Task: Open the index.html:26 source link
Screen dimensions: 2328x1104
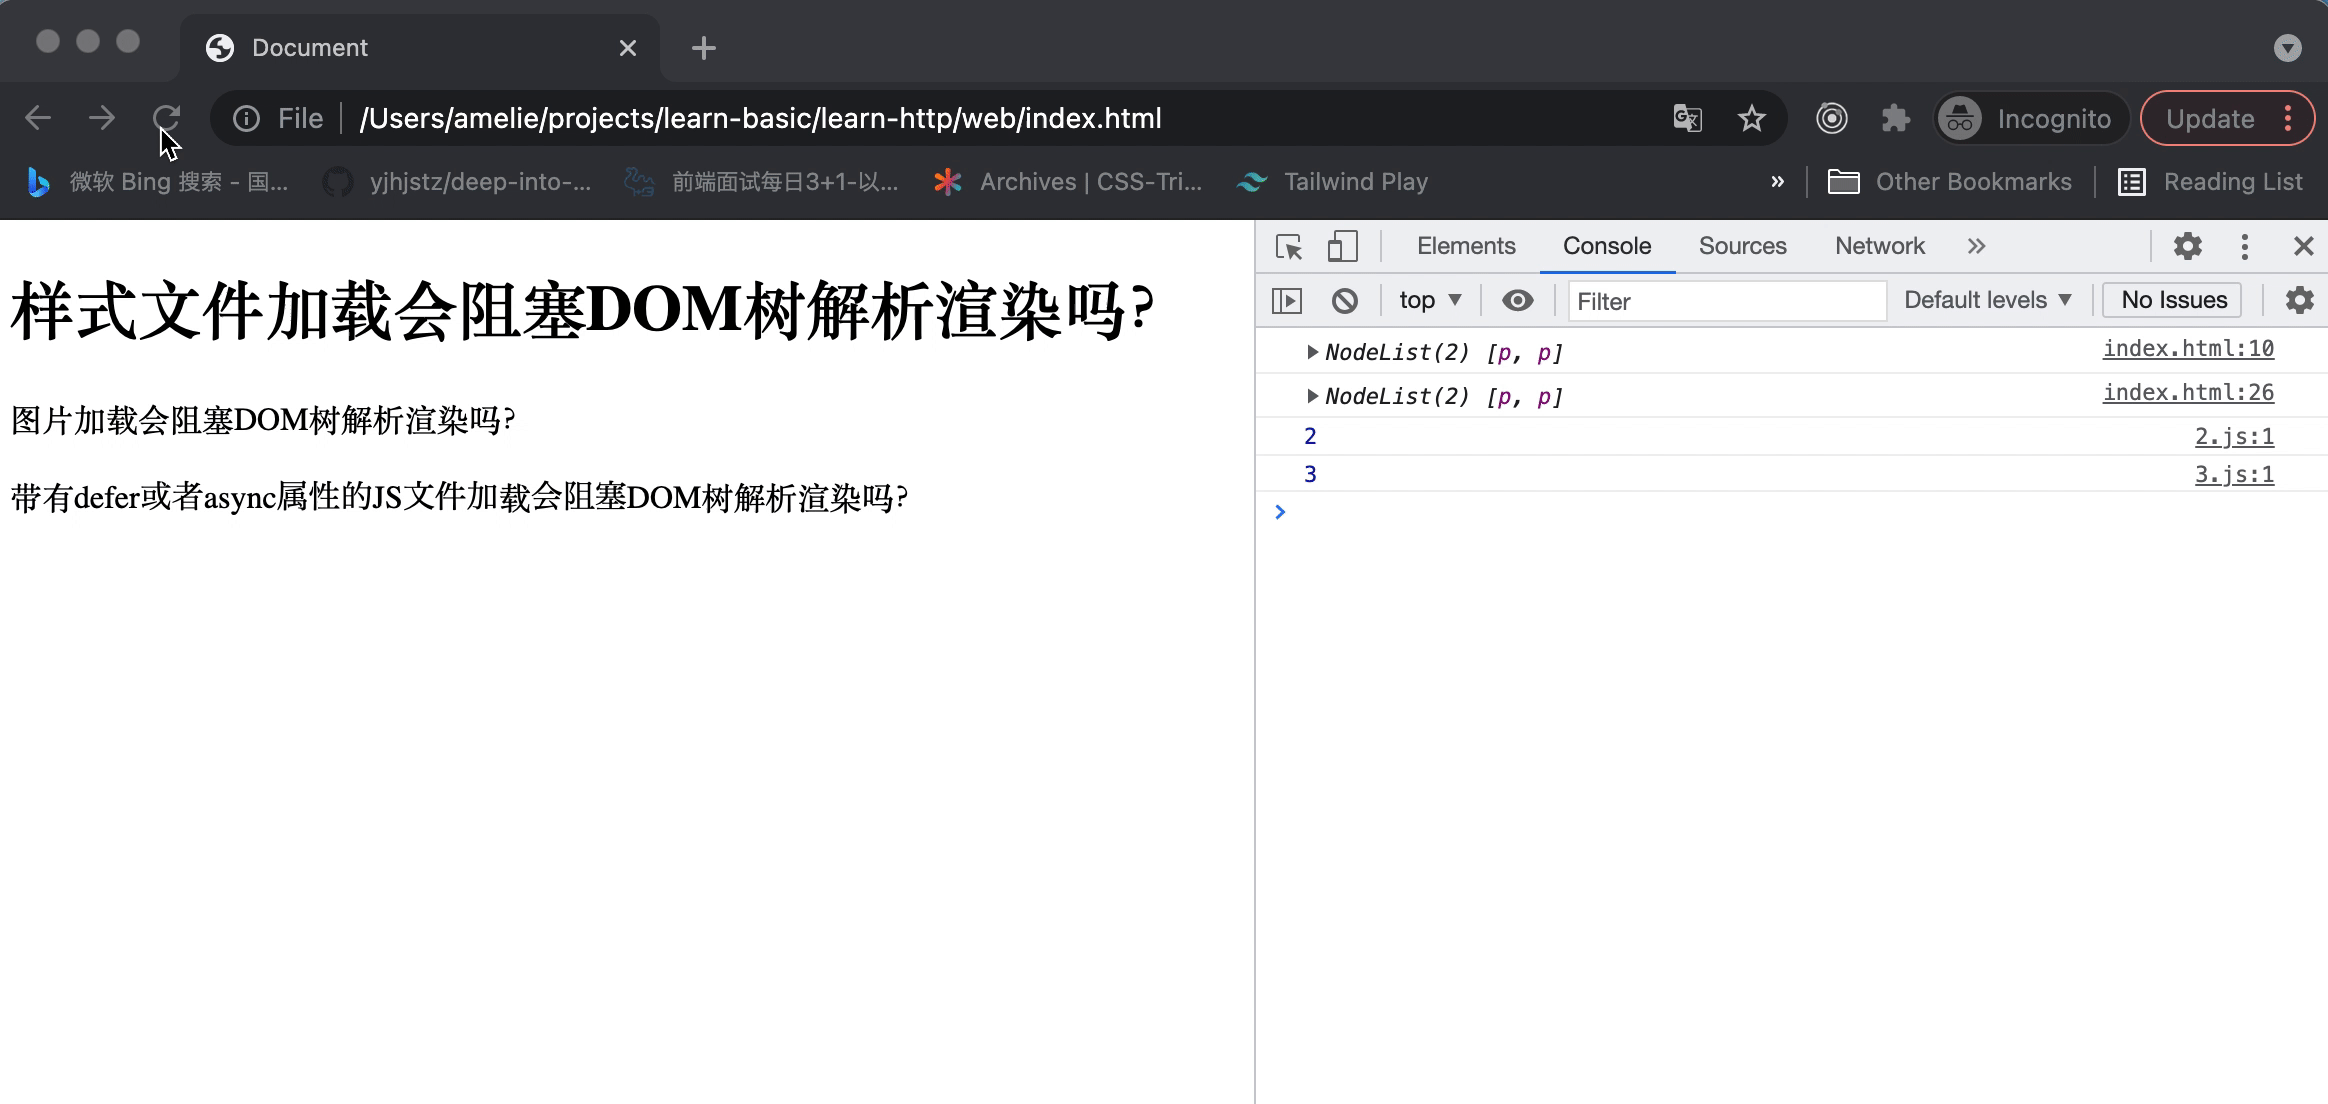Action: click(2188, 392)
